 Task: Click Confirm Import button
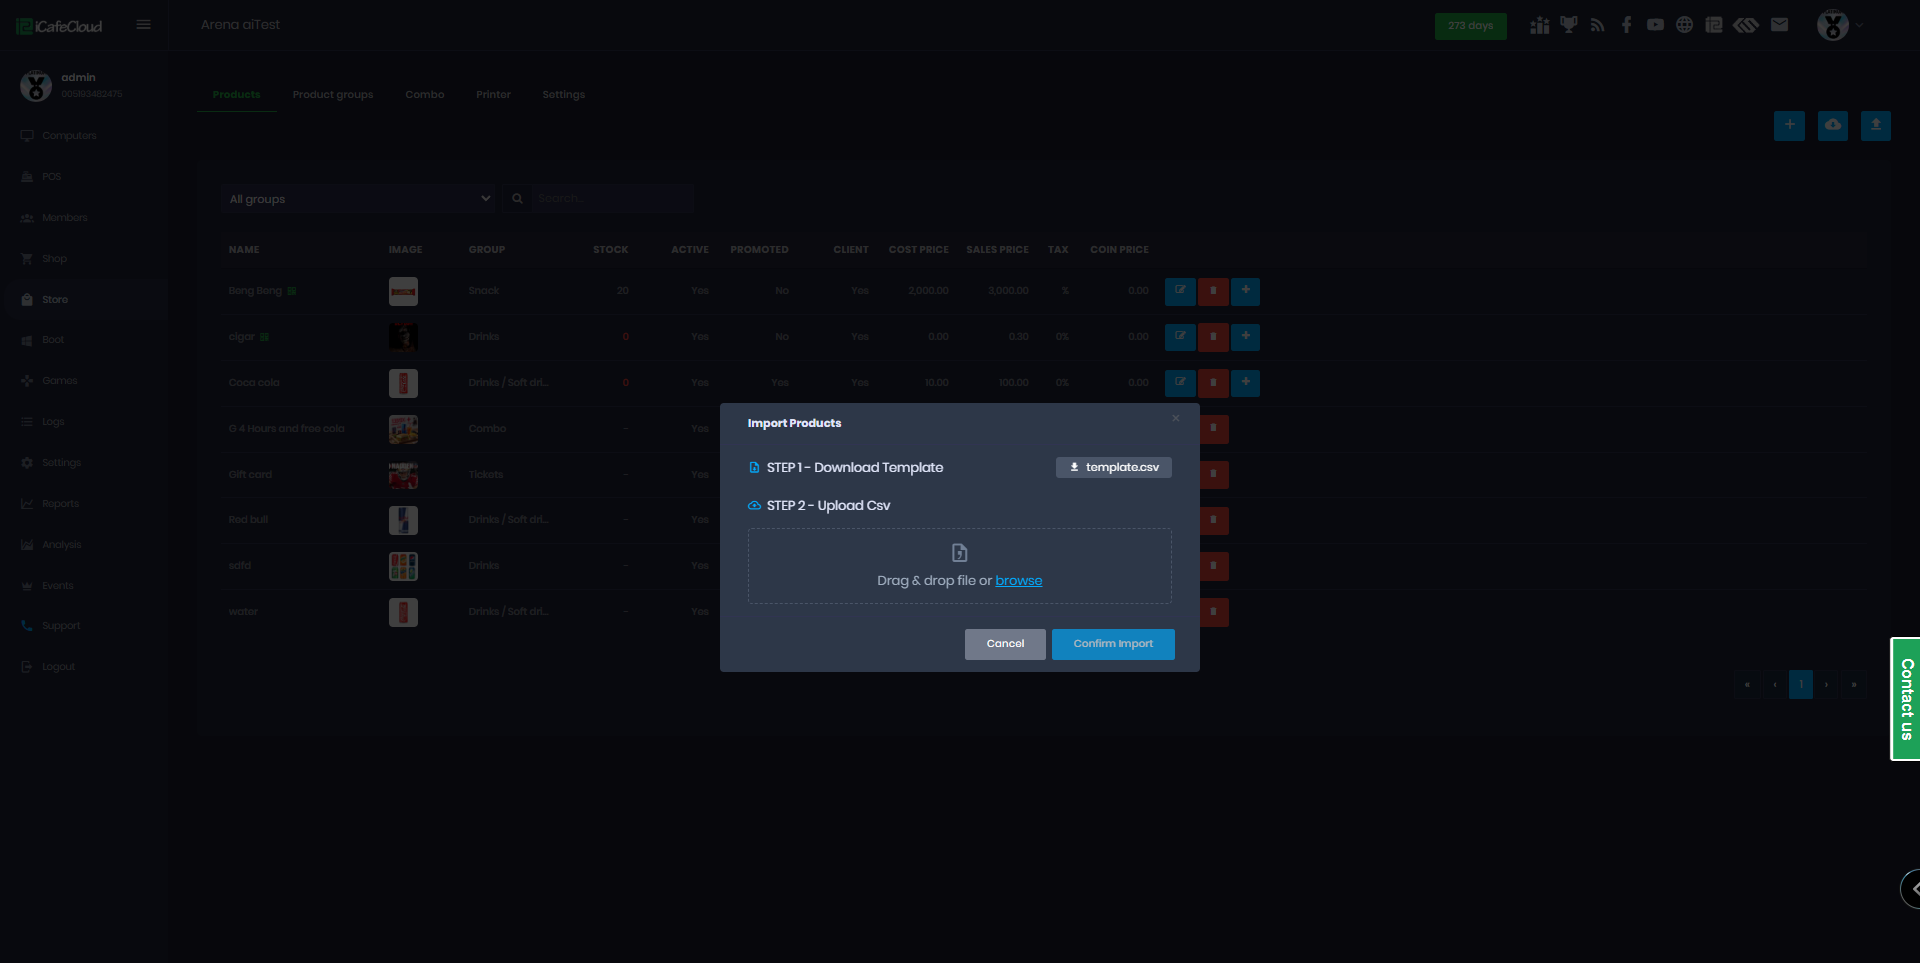click(x=1113, y=644)
